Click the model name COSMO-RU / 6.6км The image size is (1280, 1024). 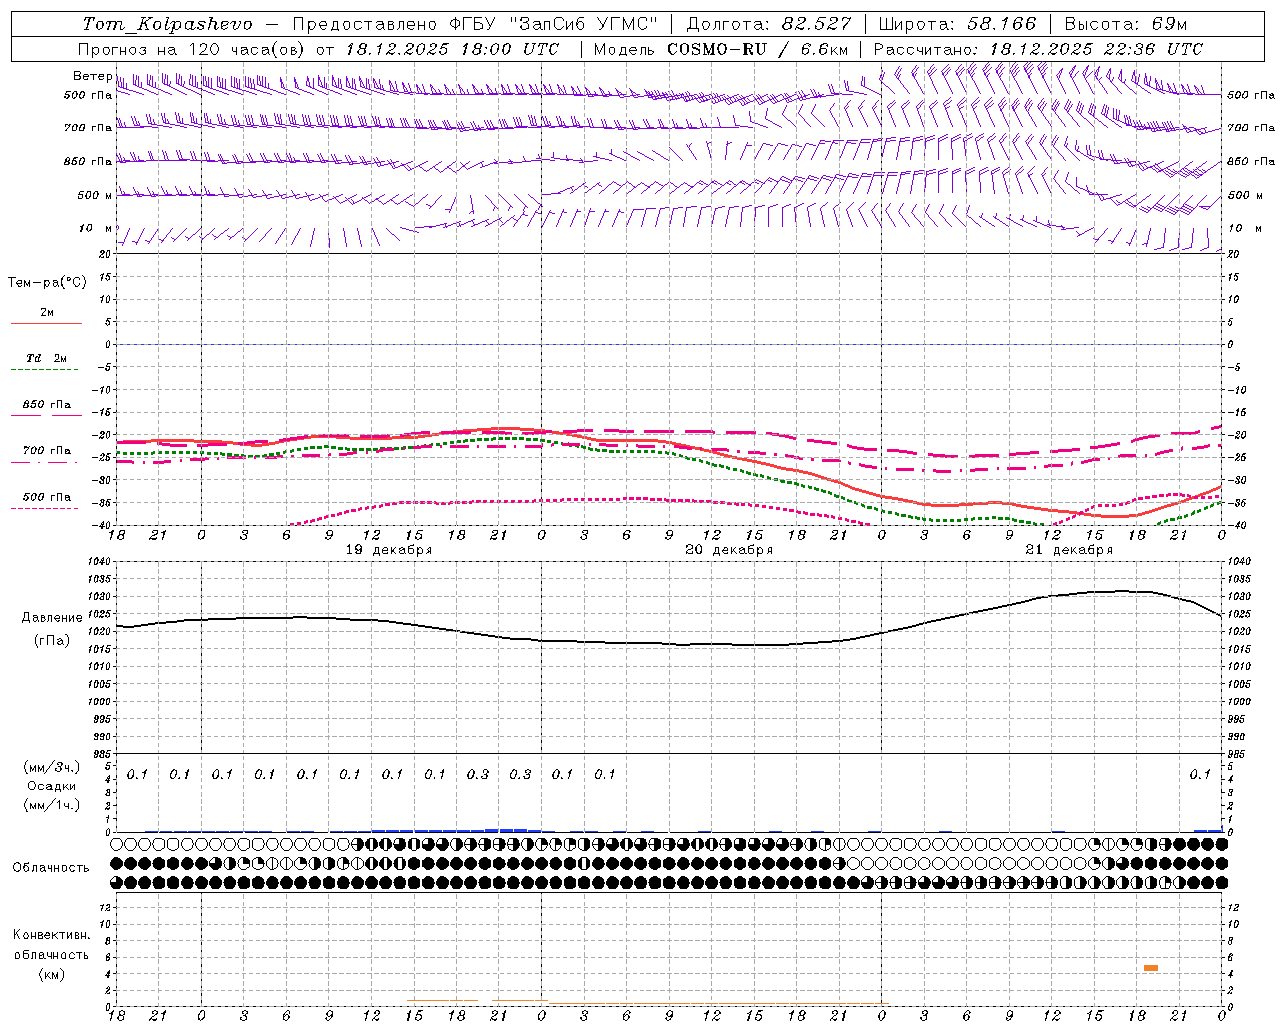click(x=758, y=49)
